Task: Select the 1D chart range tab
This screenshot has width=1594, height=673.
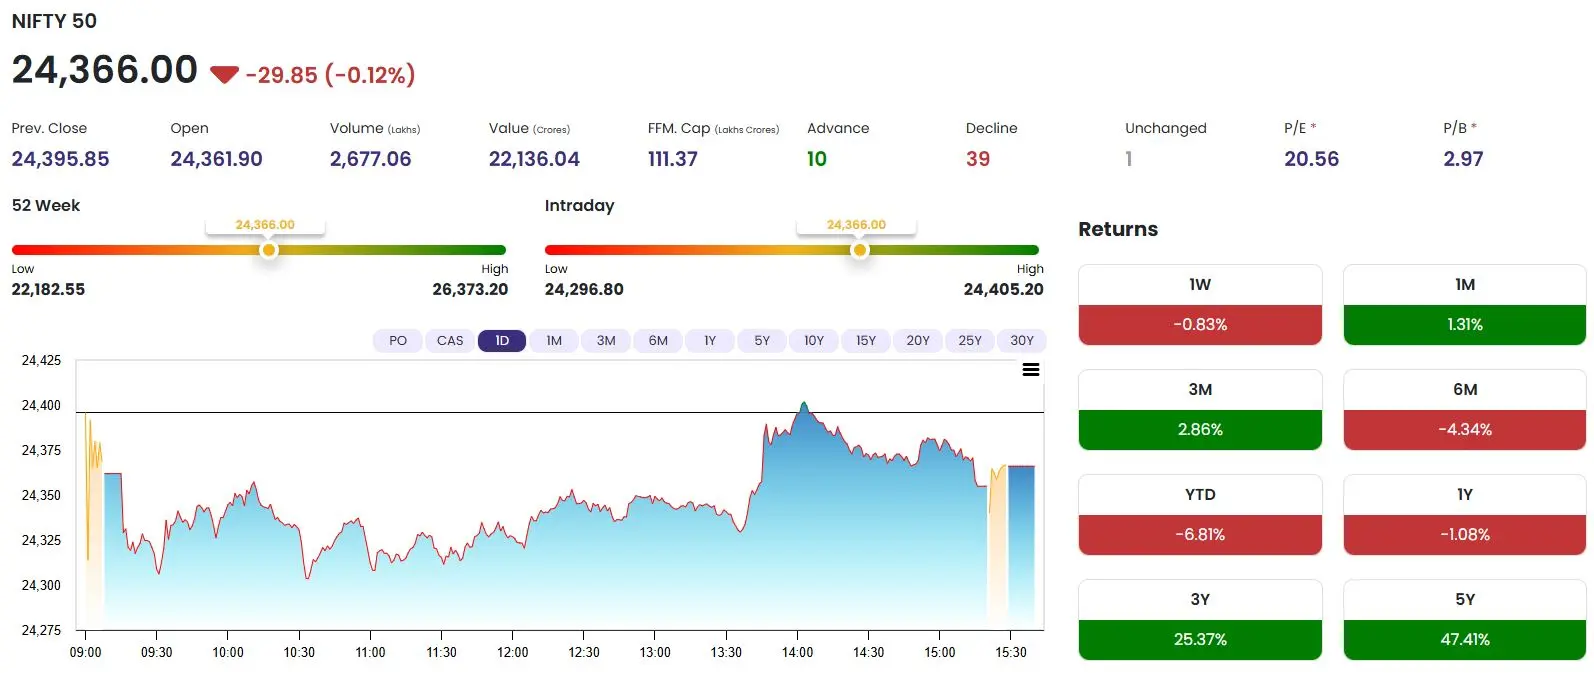Action: 502,341
